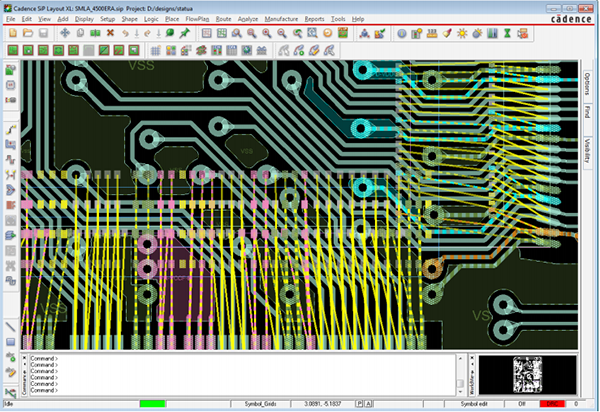Click the WorldView thumbnail preview

pyautogui.click(x=528, y=375)
